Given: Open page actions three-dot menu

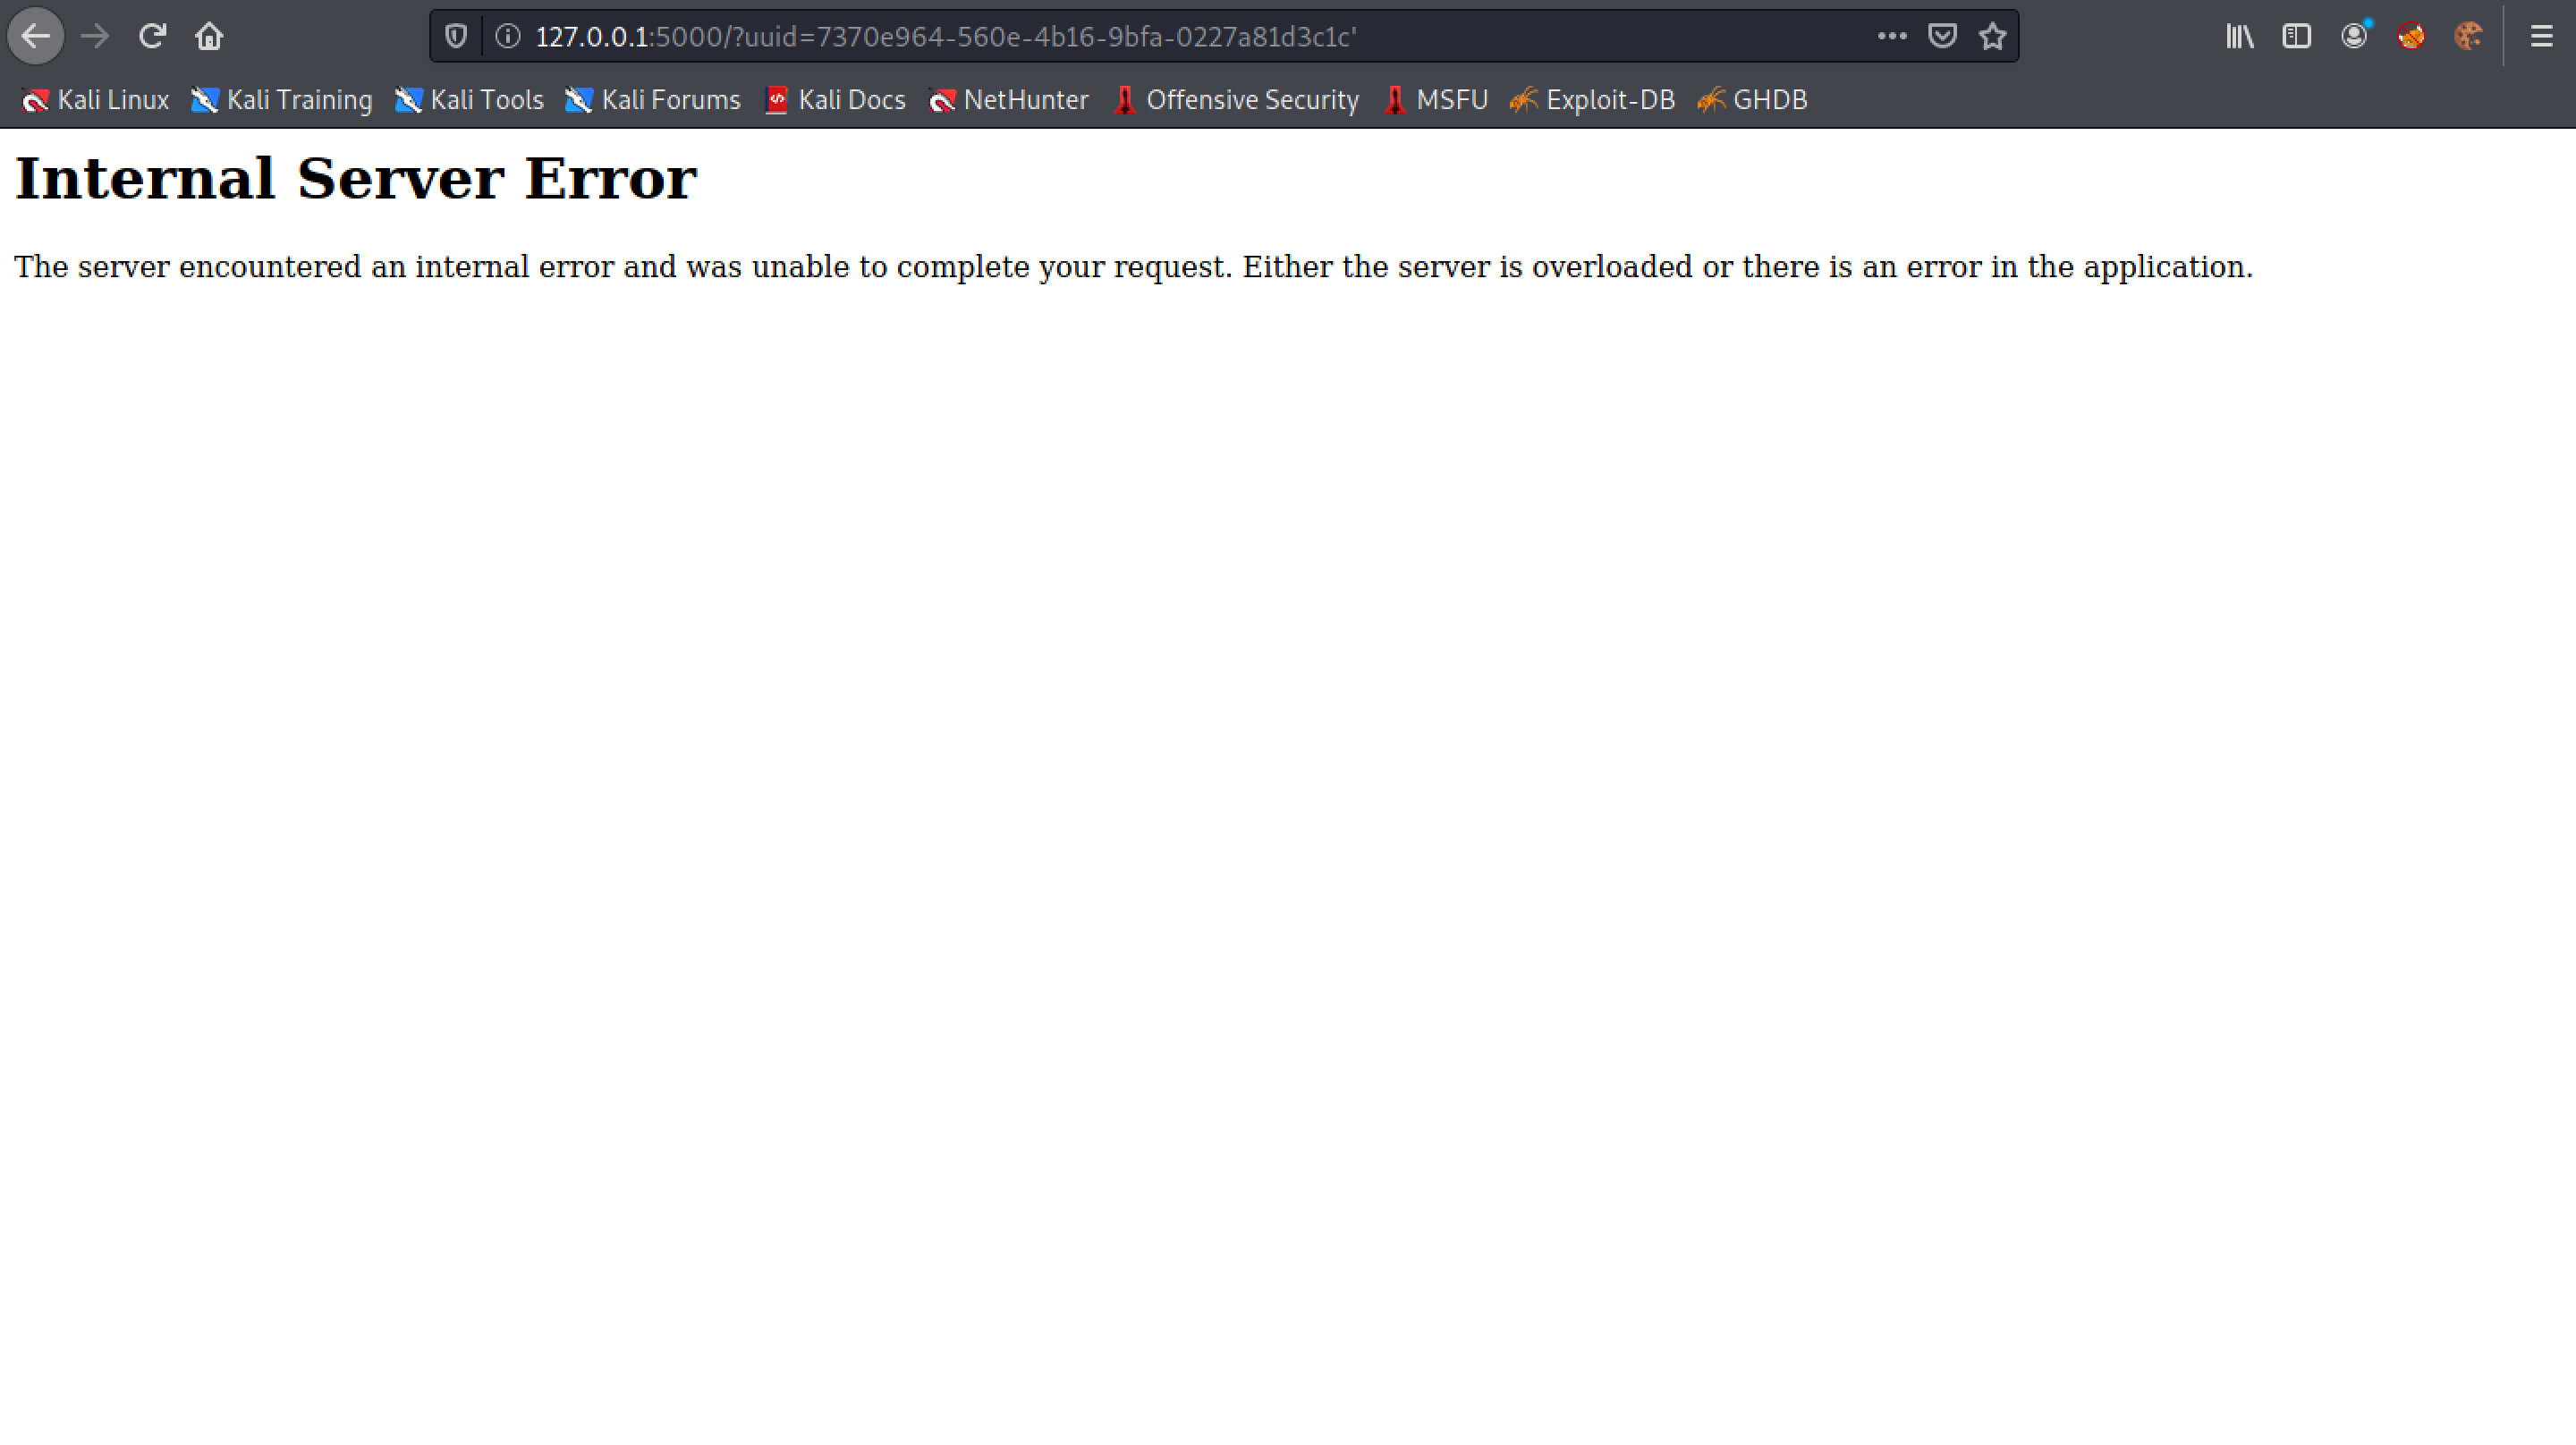Looking at the screenshot, I should (1891, 37).
